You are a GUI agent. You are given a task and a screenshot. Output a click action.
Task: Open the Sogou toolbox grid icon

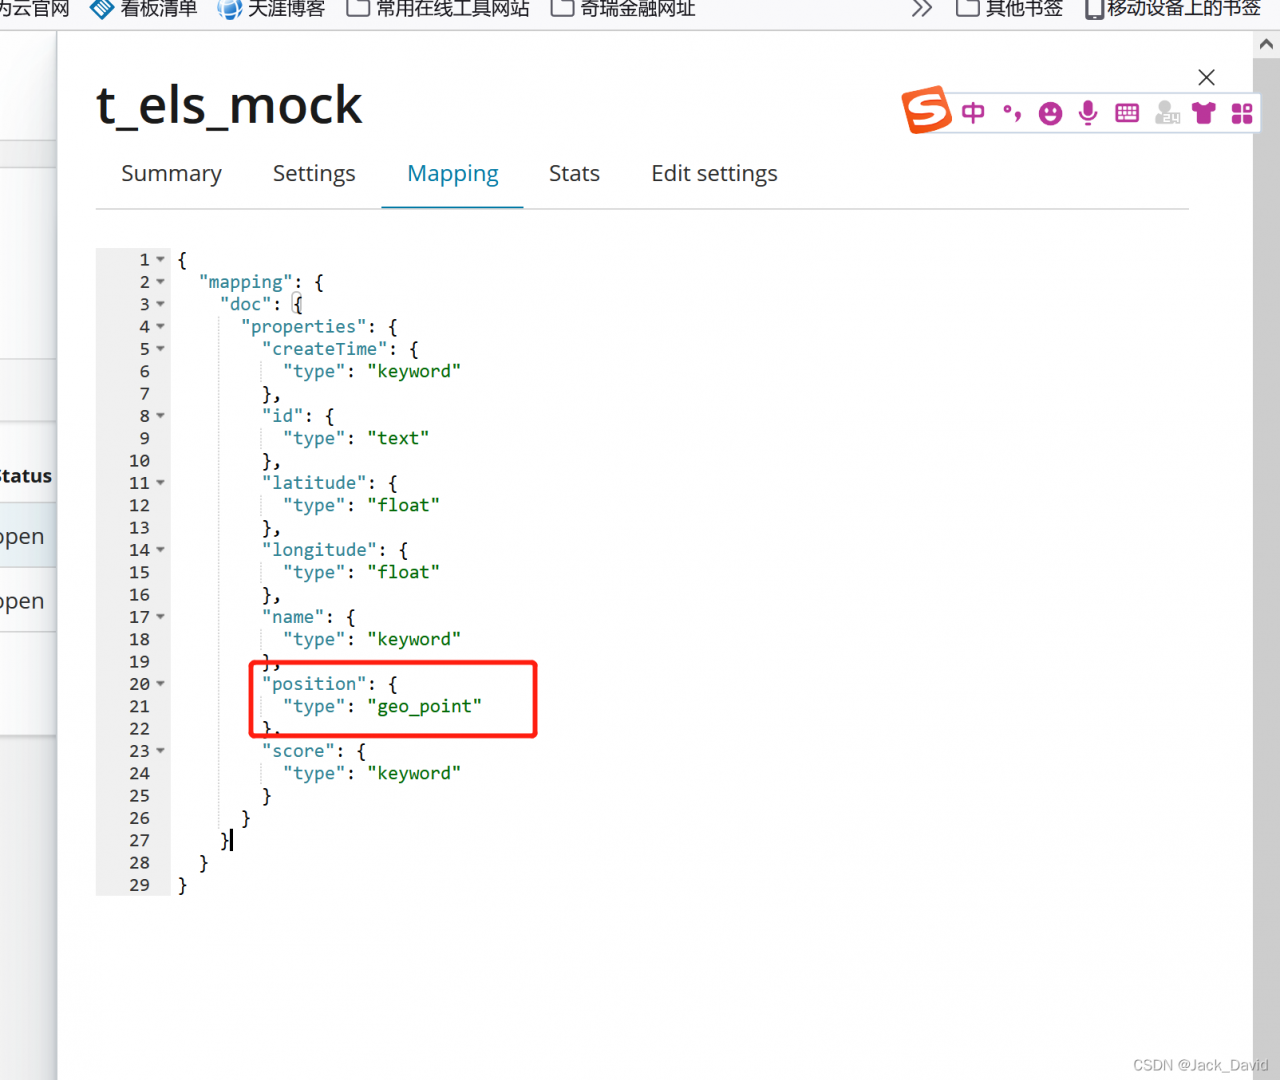(1242, 113)
